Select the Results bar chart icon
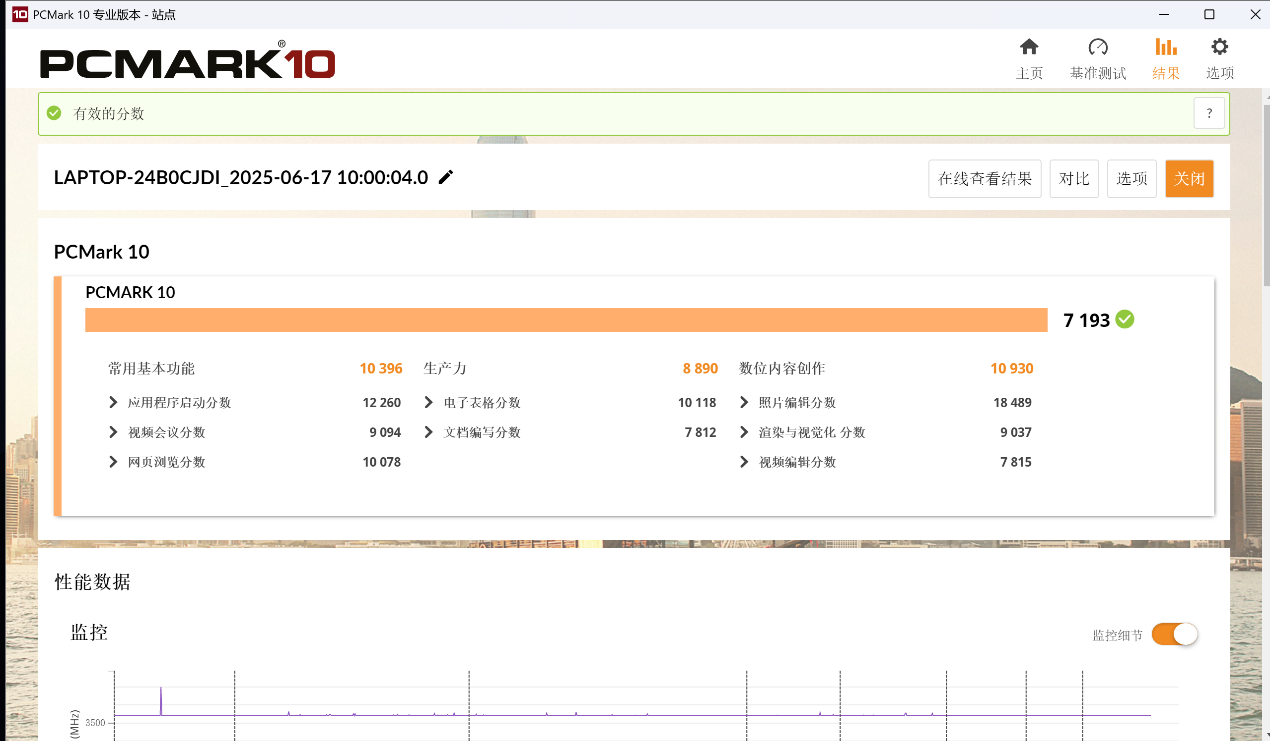 click(x=1166, y=47)
